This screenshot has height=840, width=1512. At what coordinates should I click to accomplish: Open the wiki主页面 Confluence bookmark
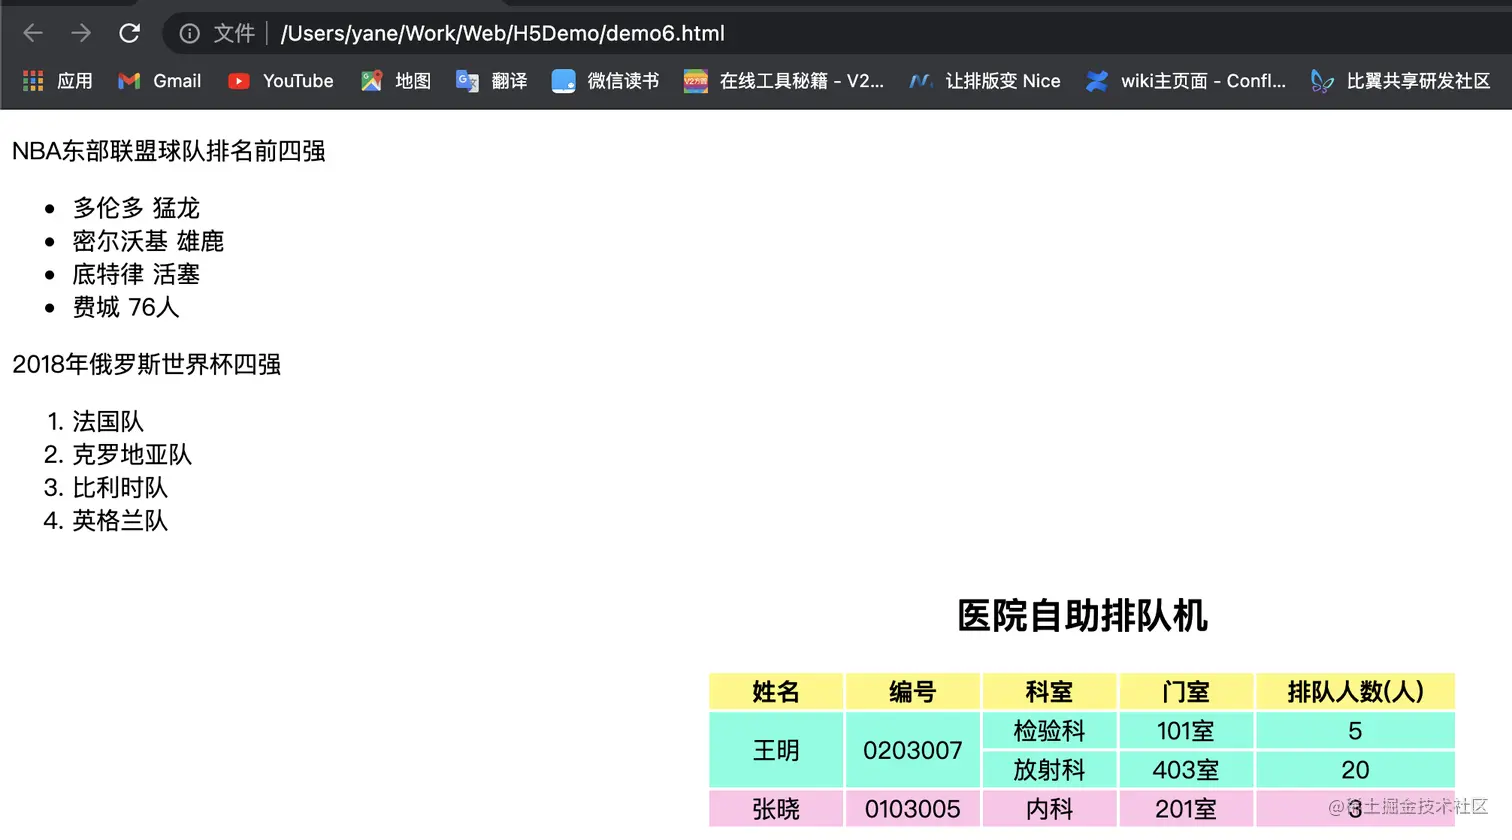click(x=1187, y=81)
